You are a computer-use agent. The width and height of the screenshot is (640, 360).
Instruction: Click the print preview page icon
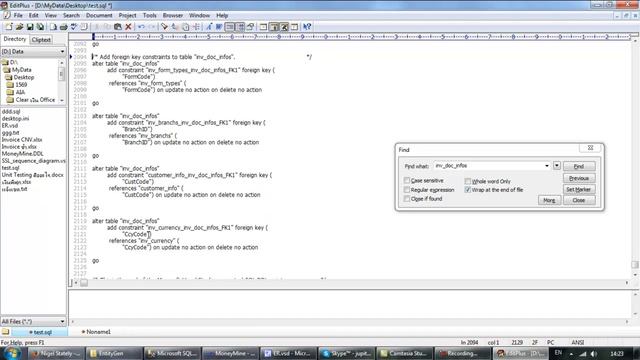(x=53, y=27)
